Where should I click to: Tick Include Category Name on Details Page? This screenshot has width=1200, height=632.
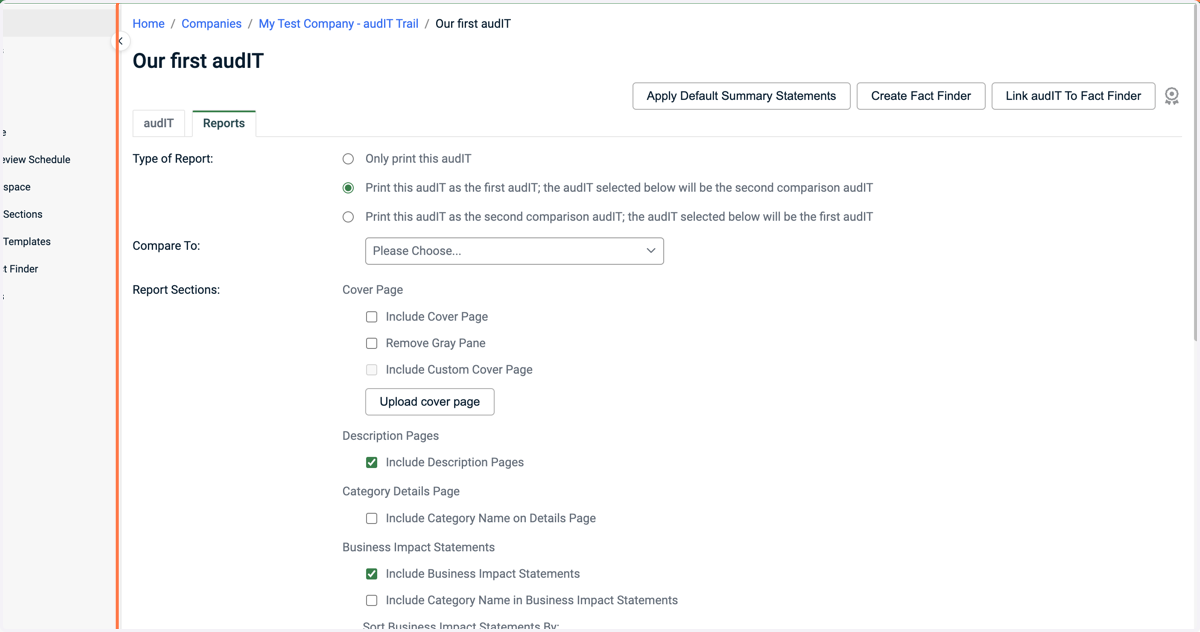tap(372, 519)
